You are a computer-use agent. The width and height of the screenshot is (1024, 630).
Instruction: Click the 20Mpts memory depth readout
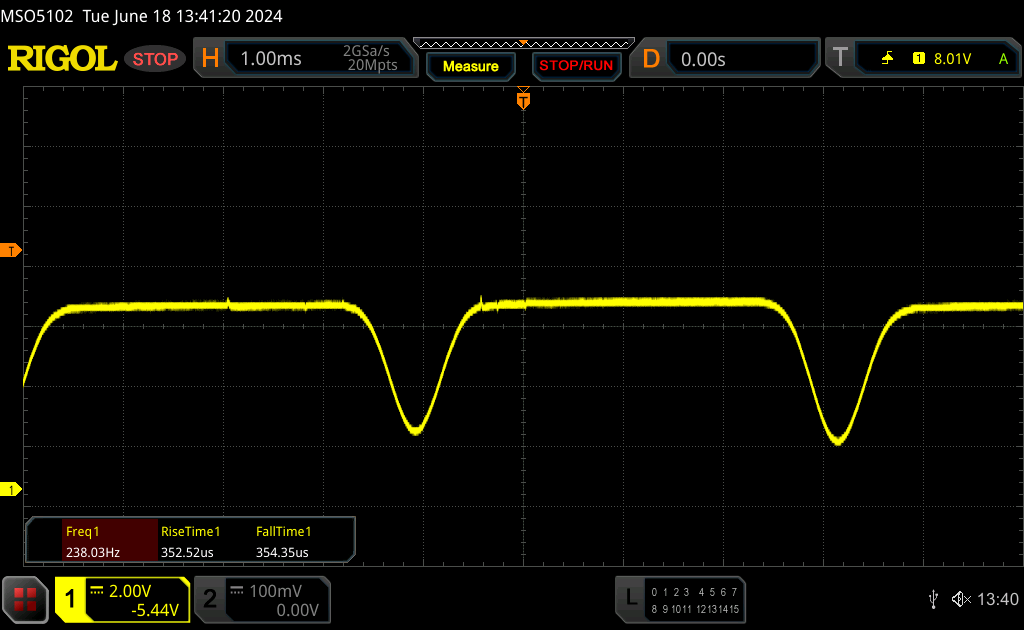(x=372, y=65)
